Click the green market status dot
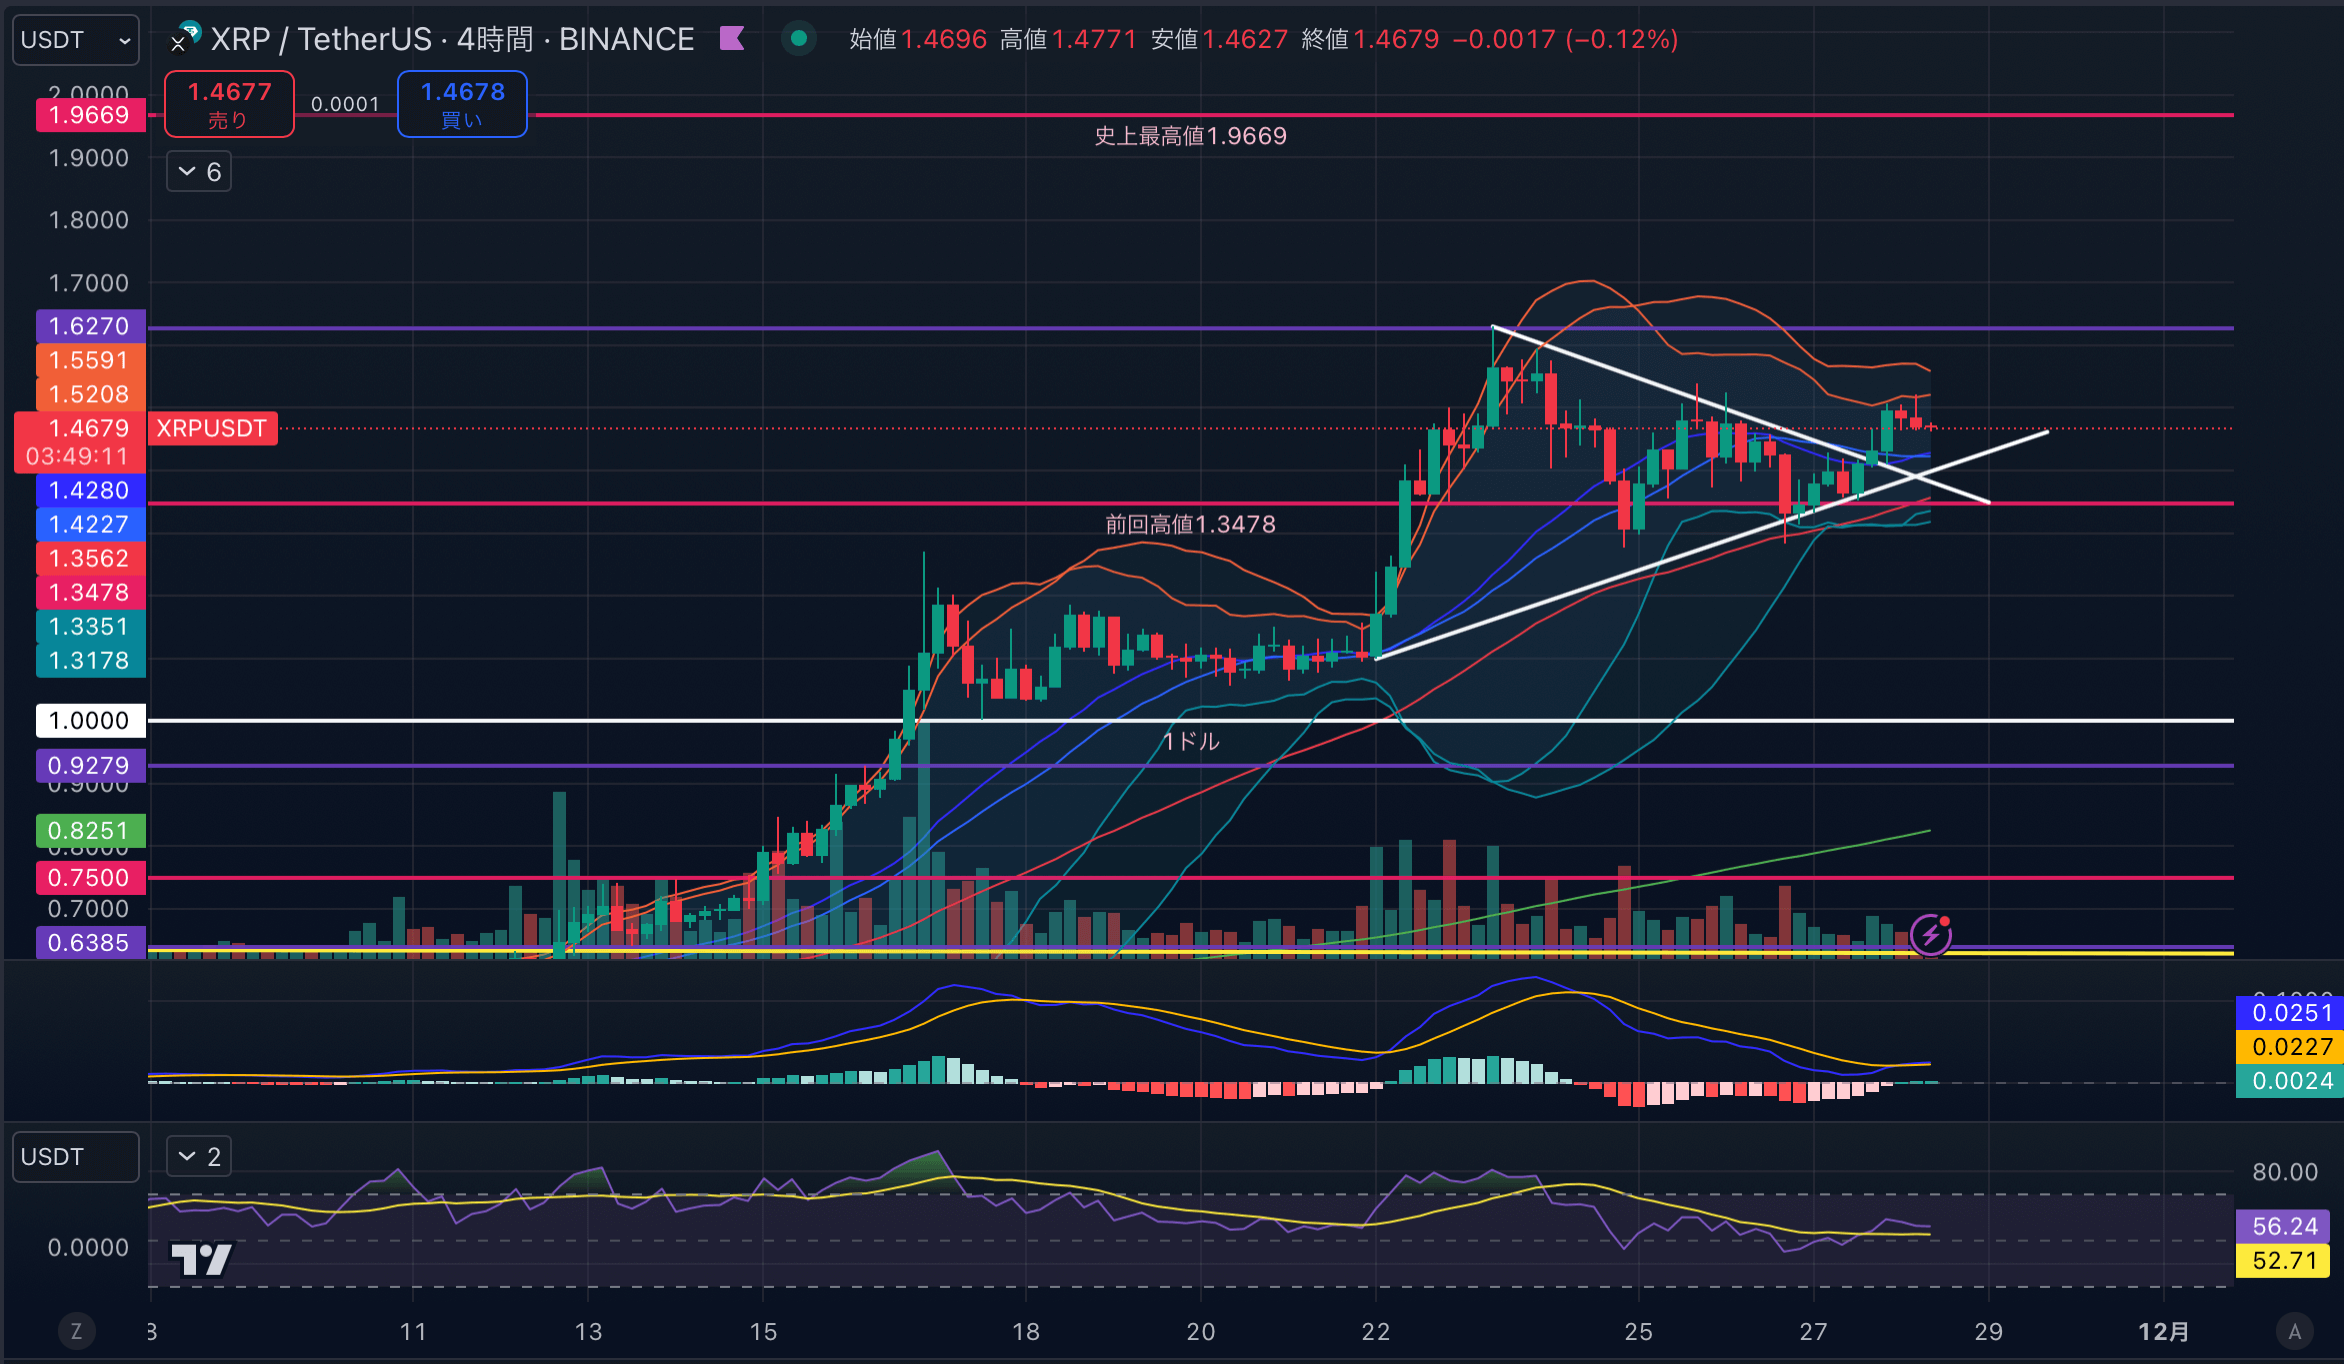This screenshot has height=1364, width=2344. (x=798, y=39)
